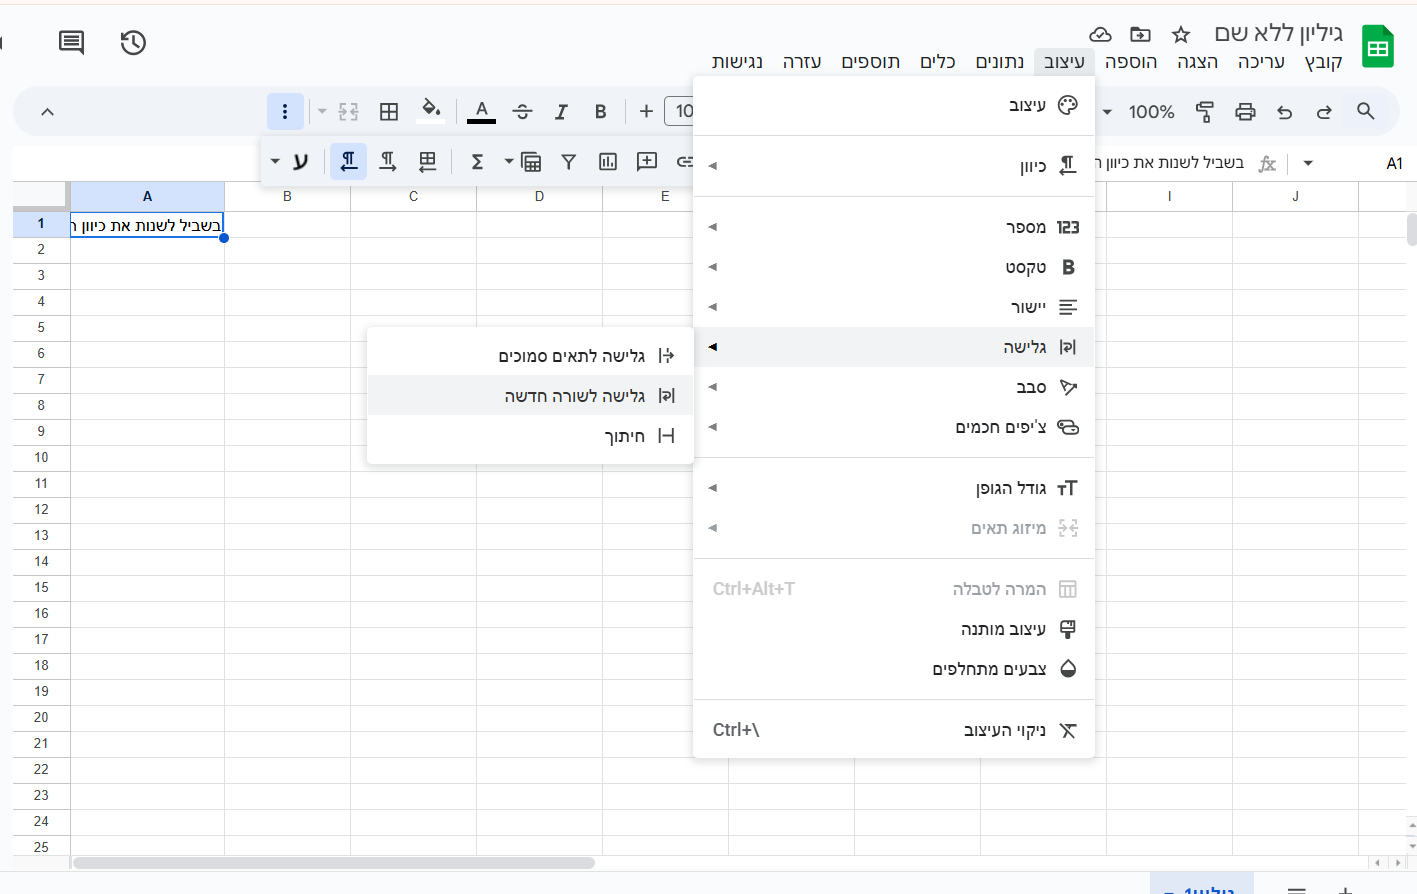
Task: Select גלישה לשורה חדשה wrap option
Action: 574,396
